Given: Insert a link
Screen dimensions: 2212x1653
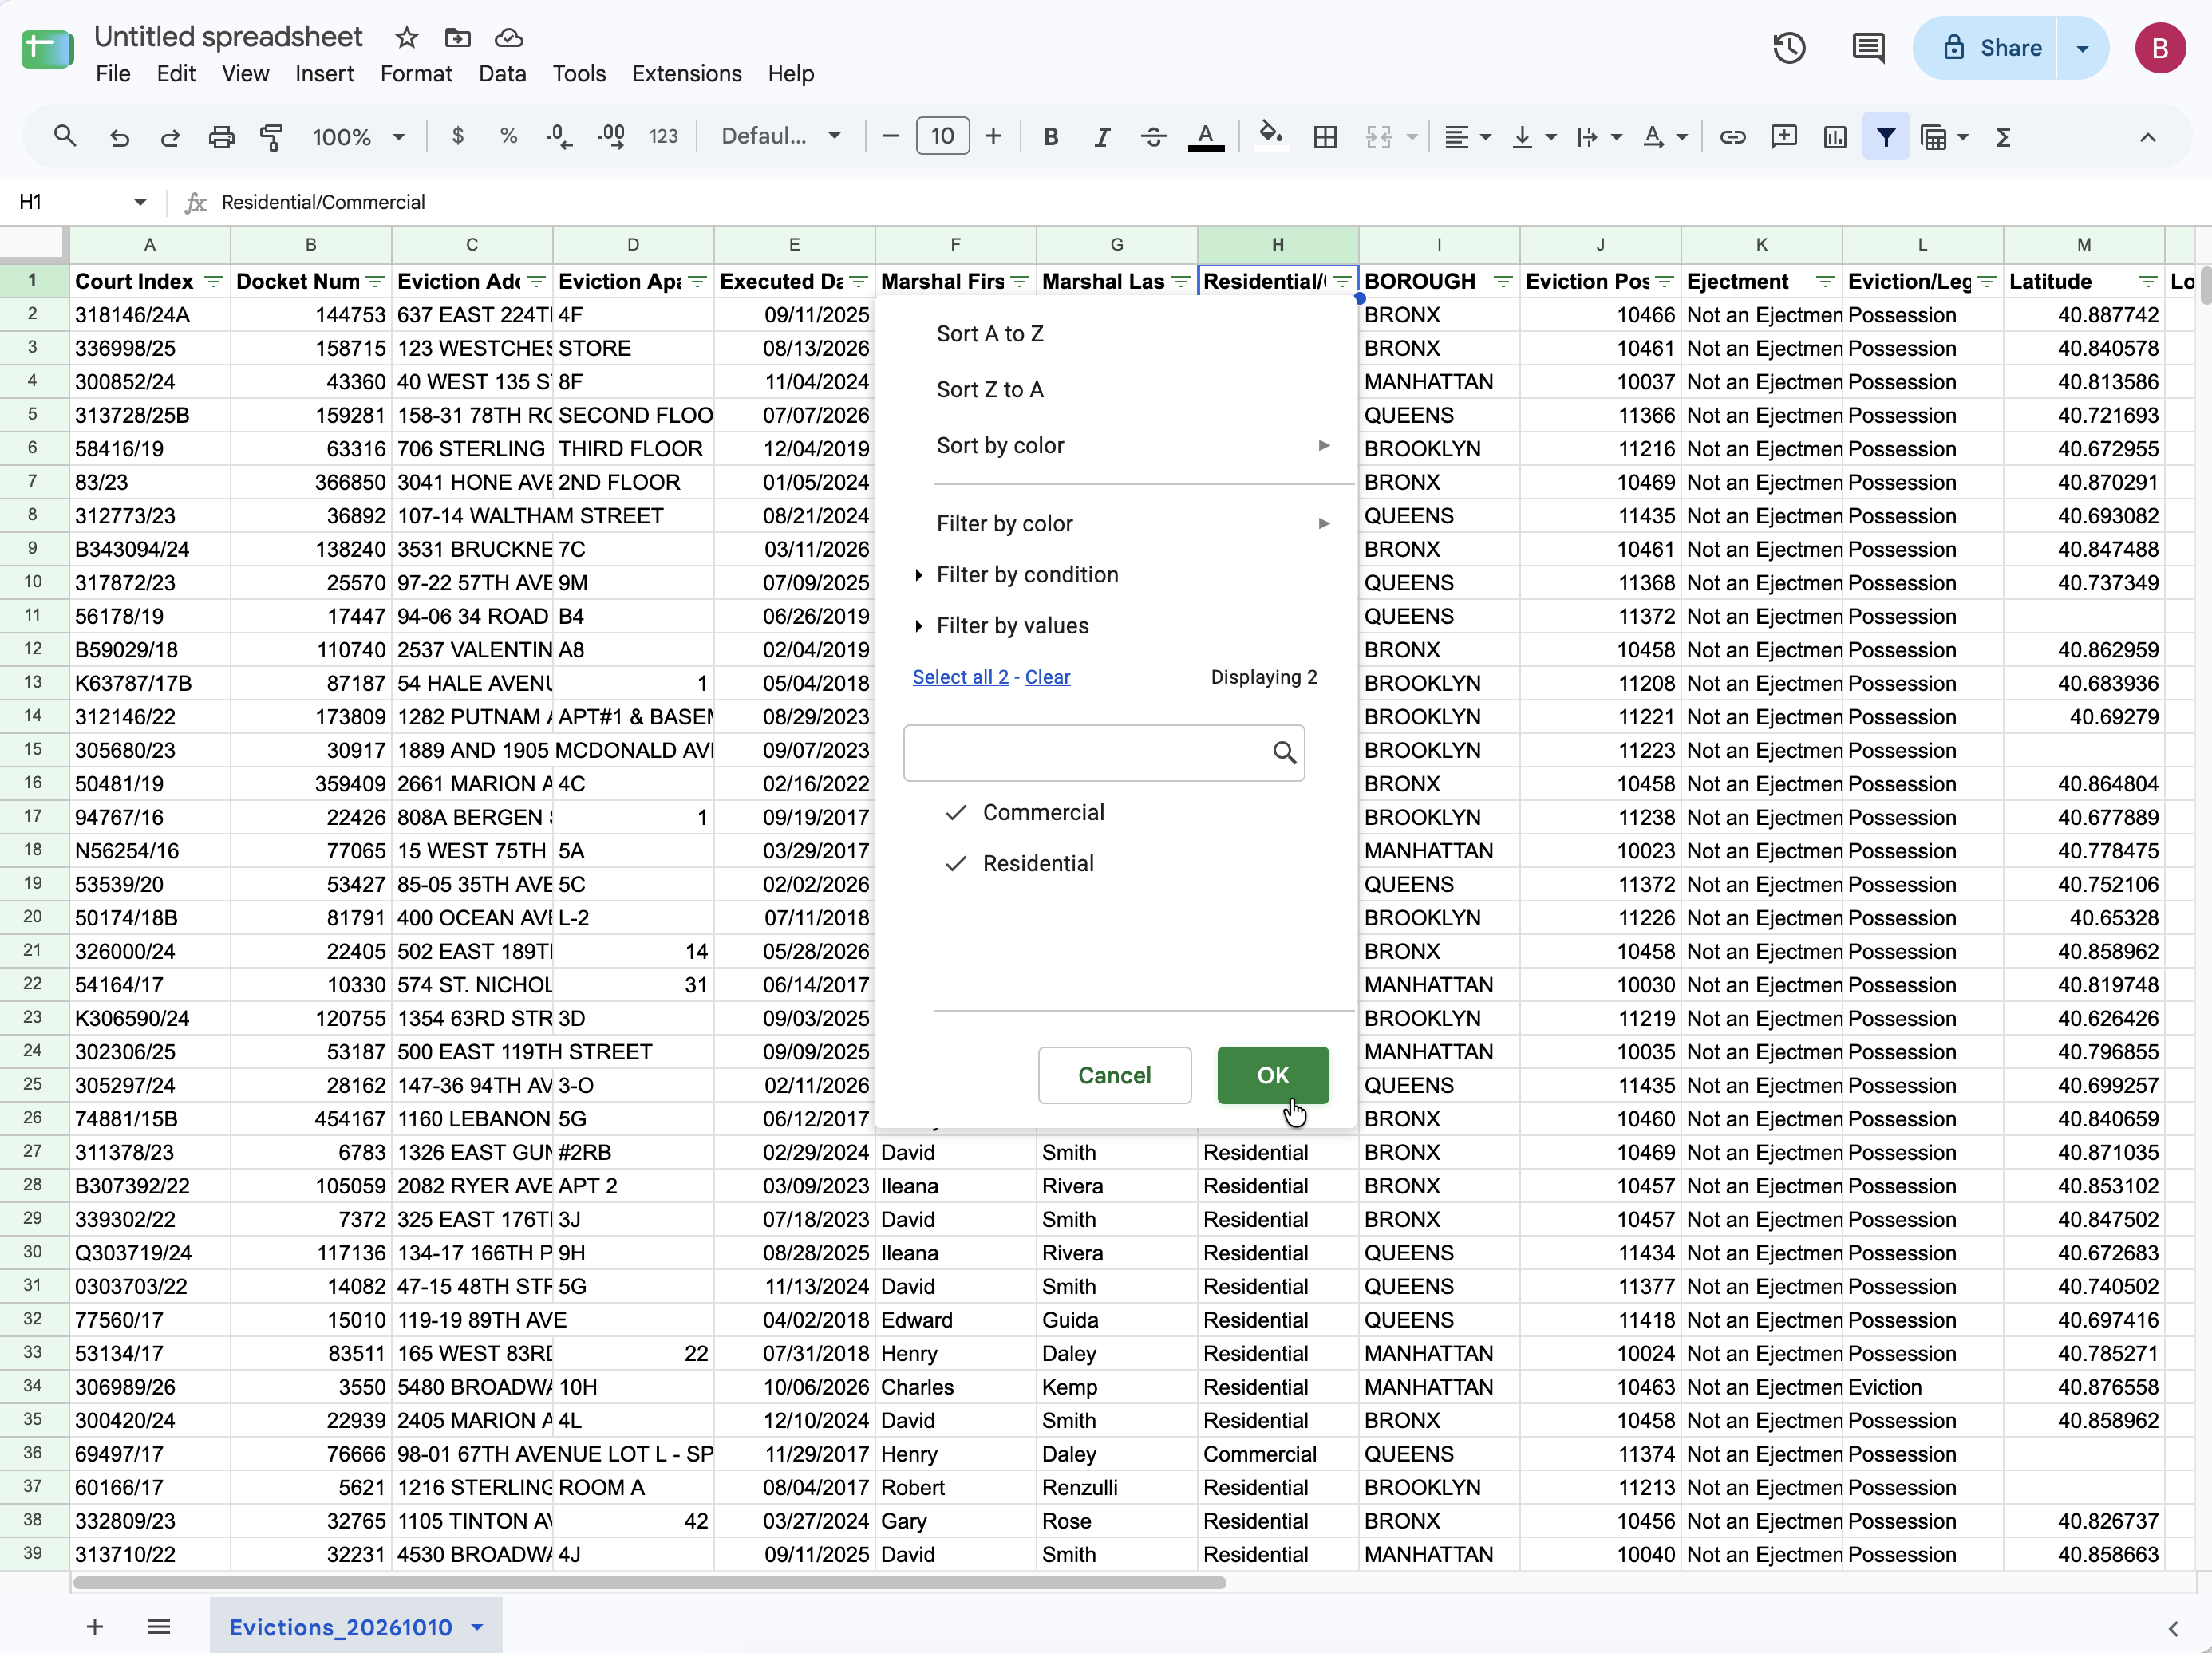Looking at the screenshot, I should [1732, 137].
